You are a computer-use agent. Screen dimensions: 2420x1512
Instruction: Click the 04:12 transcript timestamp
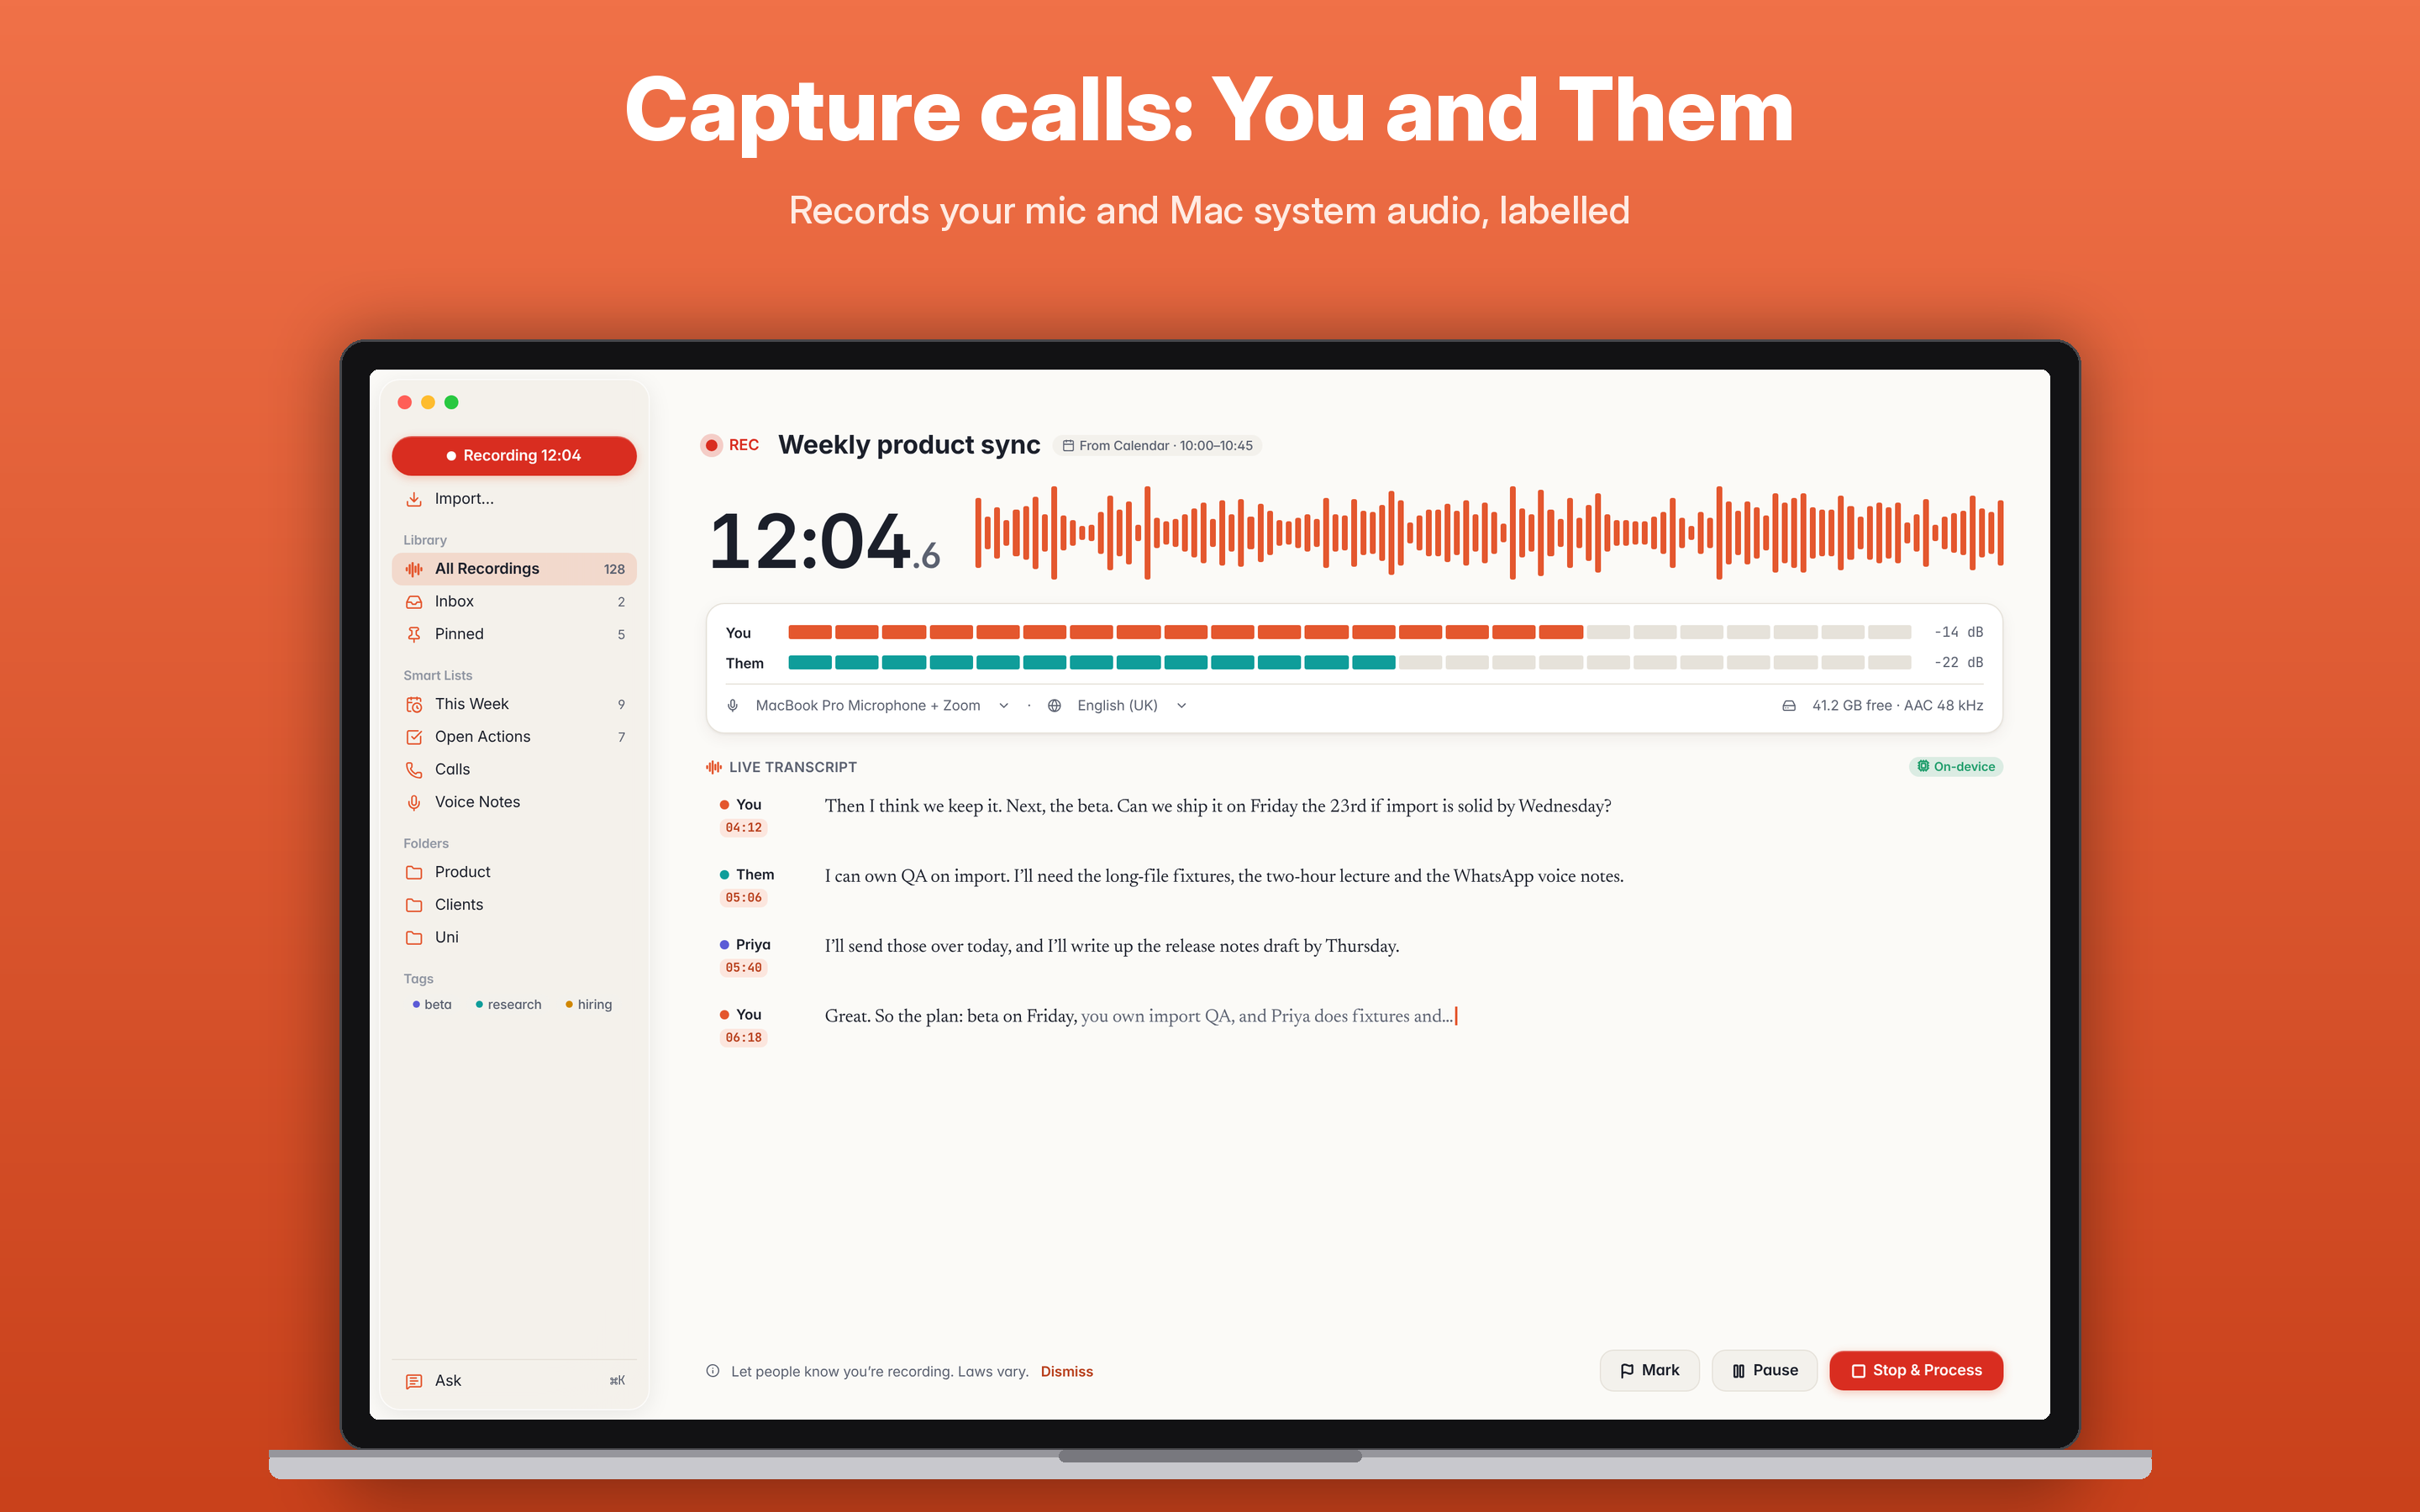pyautogui.click(x=743, y=828)
